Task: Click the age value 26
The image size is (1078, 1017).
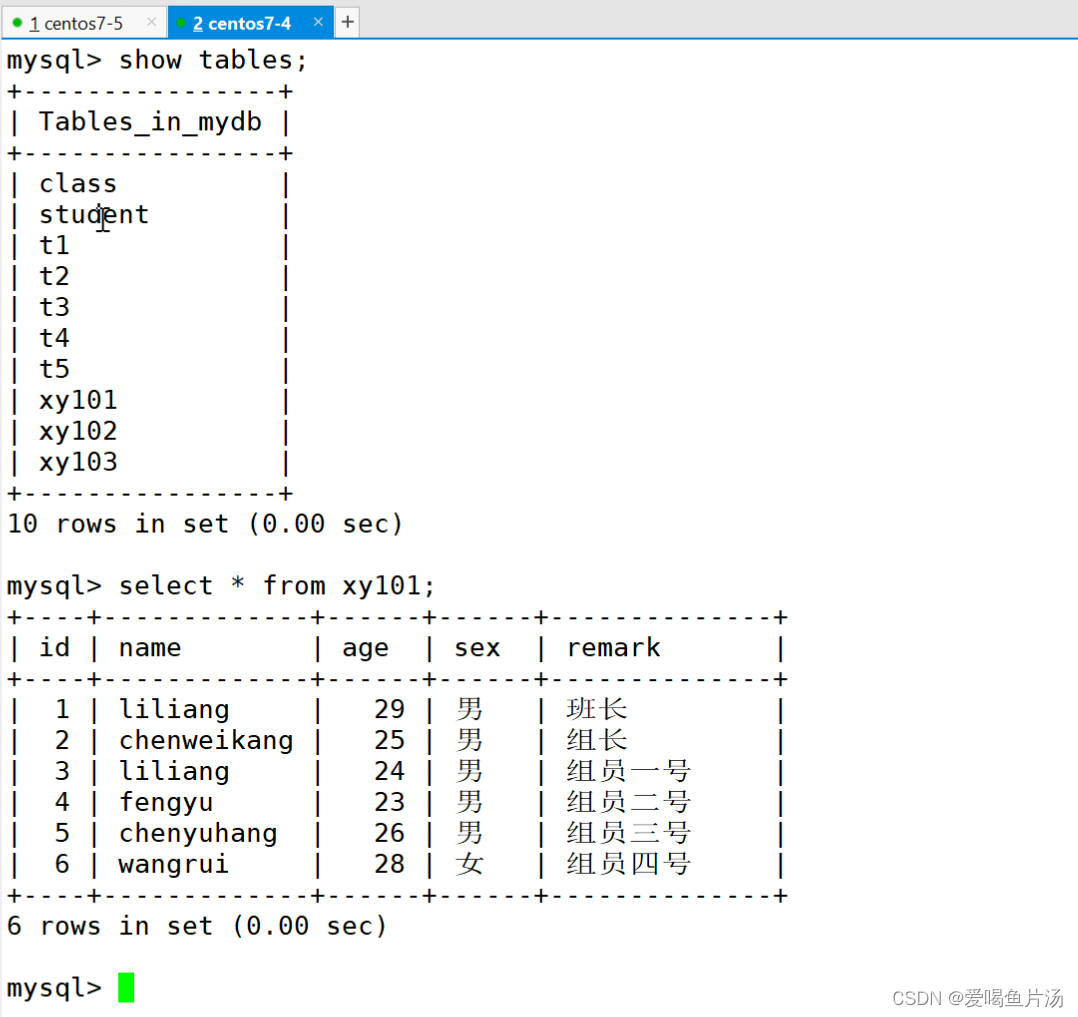Action: (x=389, y=833)
